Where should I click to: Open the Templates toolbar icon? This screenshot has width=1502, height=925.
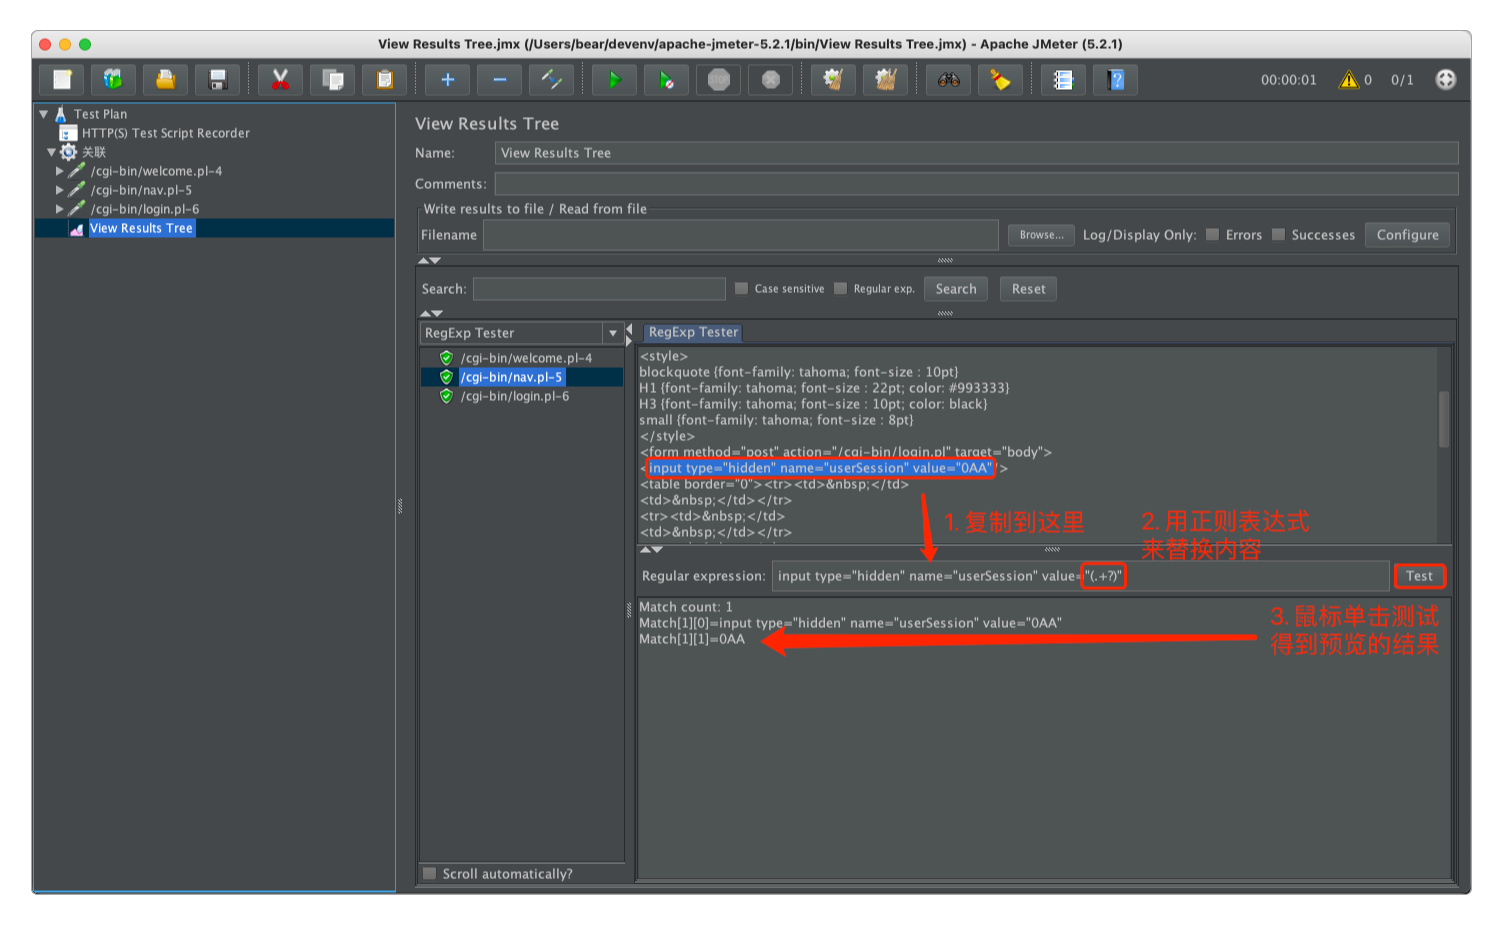(x=114, y=80)
